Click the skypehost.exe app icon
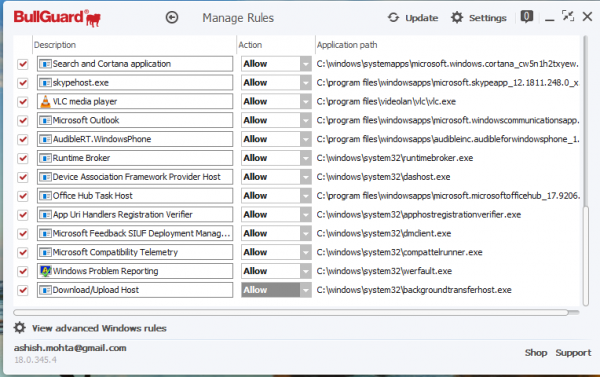Screen dimensions: 600x377 (46, 83)
